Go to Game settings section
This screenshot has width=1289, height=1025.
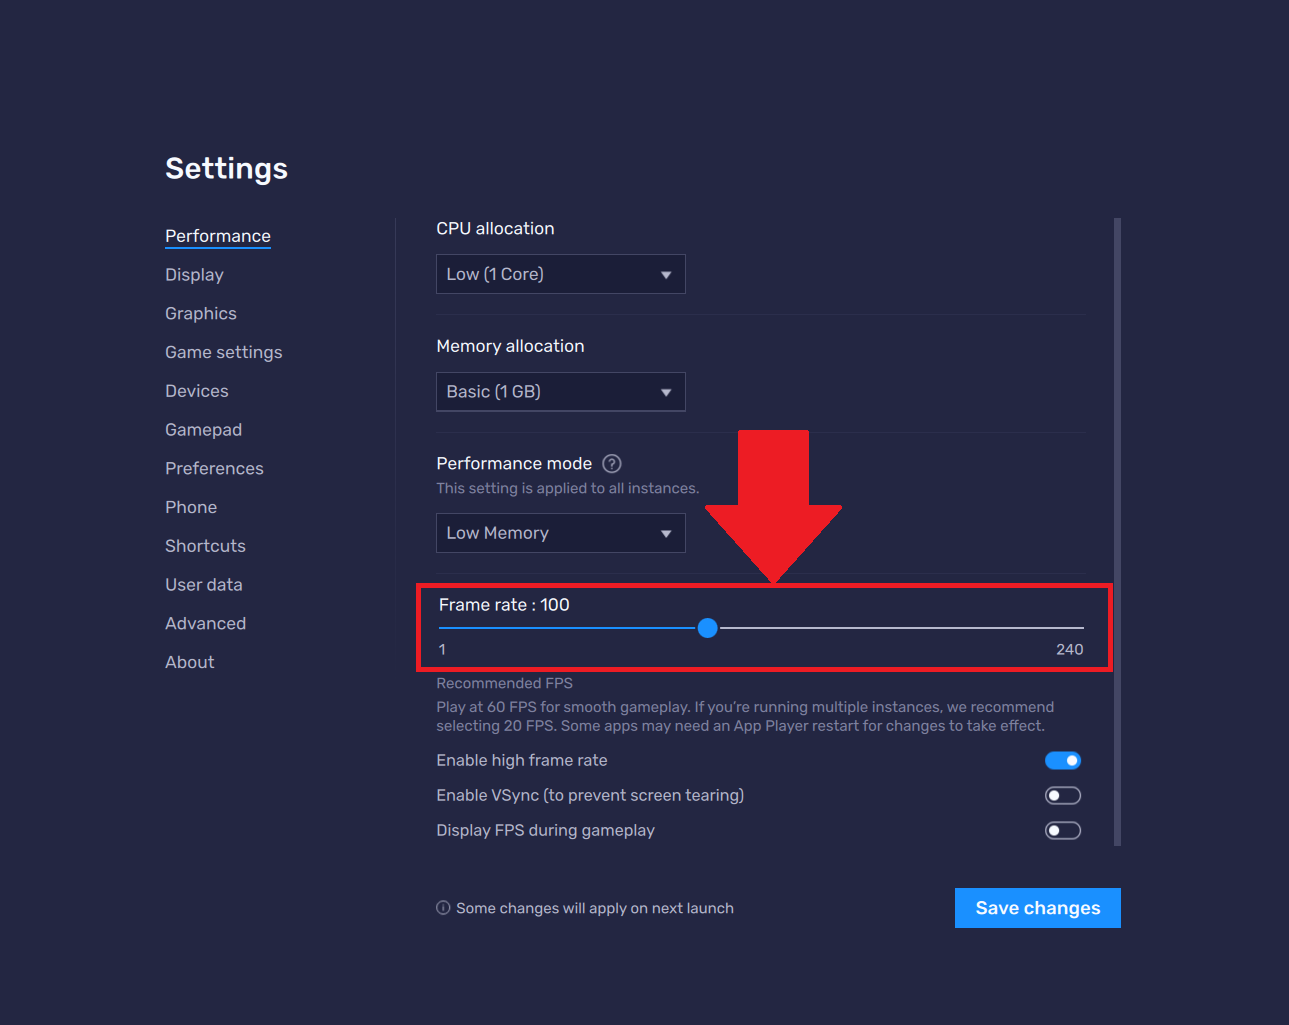(224, 352)
